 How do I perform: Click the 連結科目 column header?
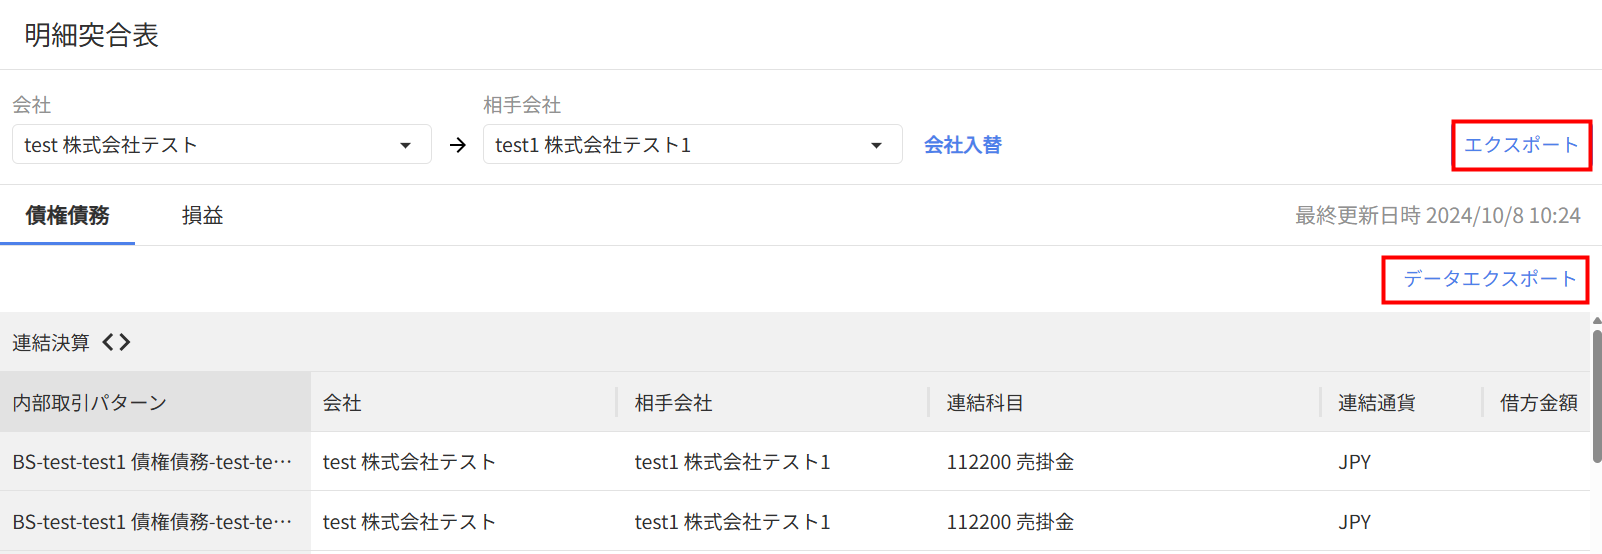coord(985,403)
